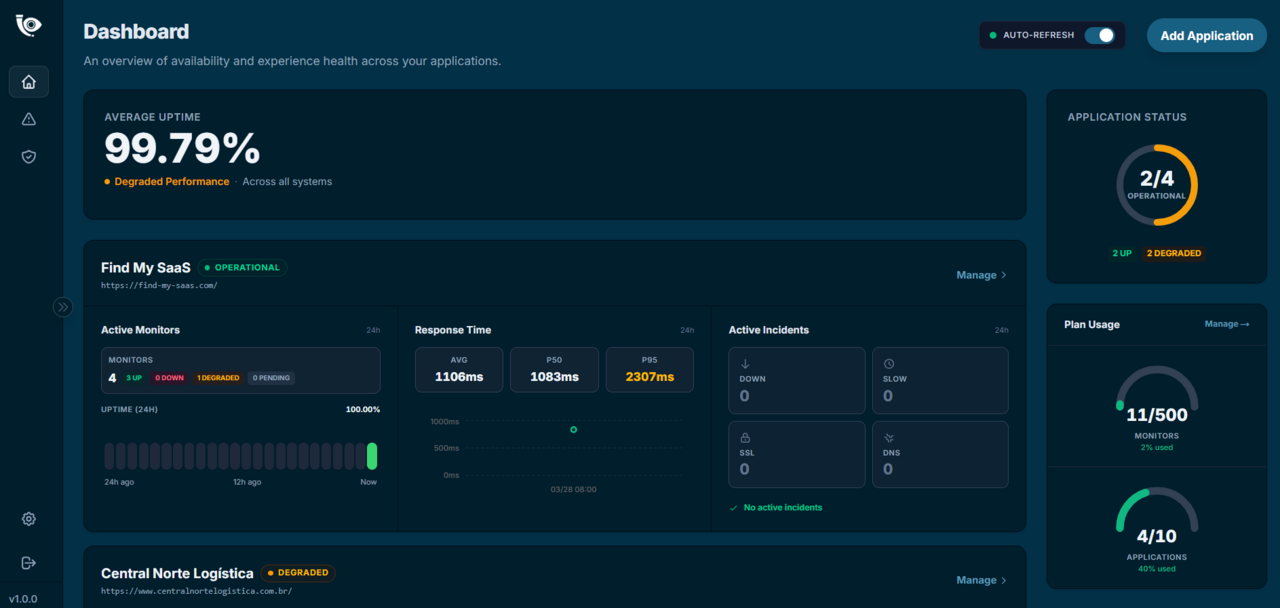
Task: Click the logout icon in sidebar
Action: [29, 563]
